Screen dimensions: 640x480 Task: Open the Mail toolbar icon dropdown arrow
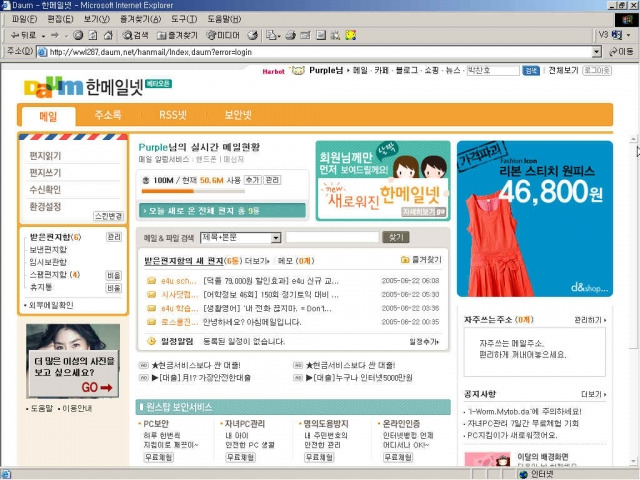[x=279, y=36]
